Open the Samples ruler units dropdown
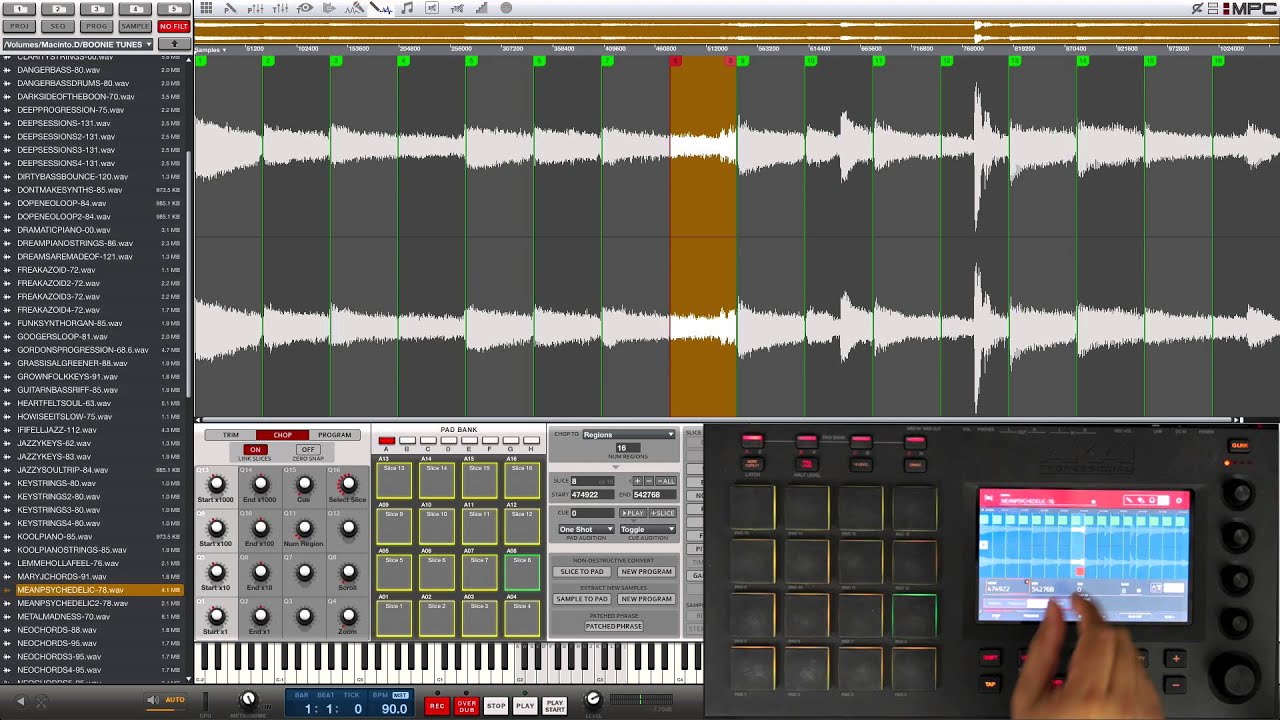1280x720 pixels. click(210, 49)
